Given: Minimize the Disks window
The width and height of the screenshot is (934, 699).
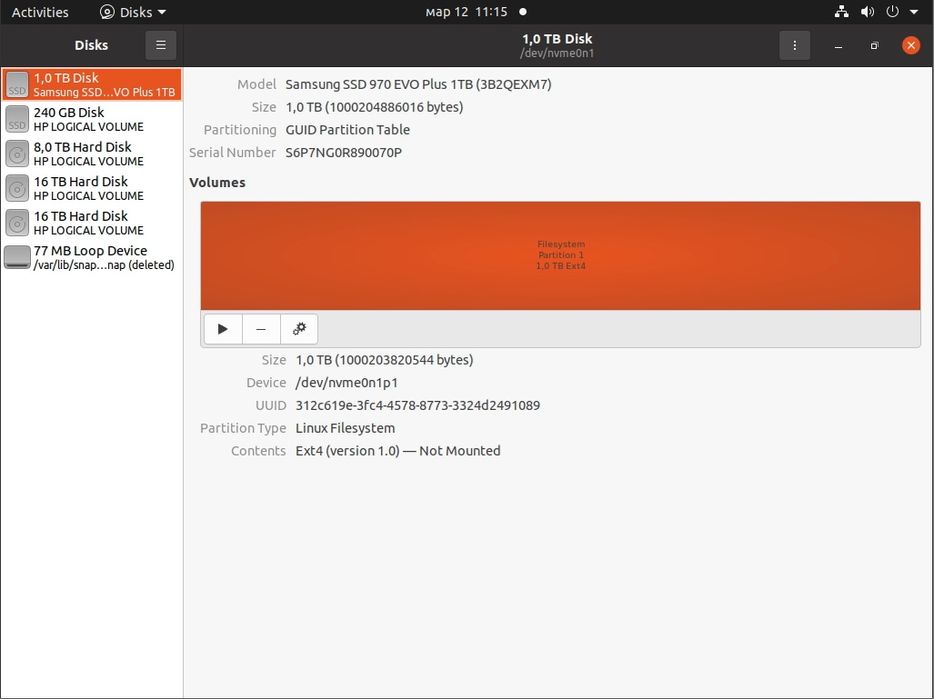Looking at the screenshot, I should [839, 46].
